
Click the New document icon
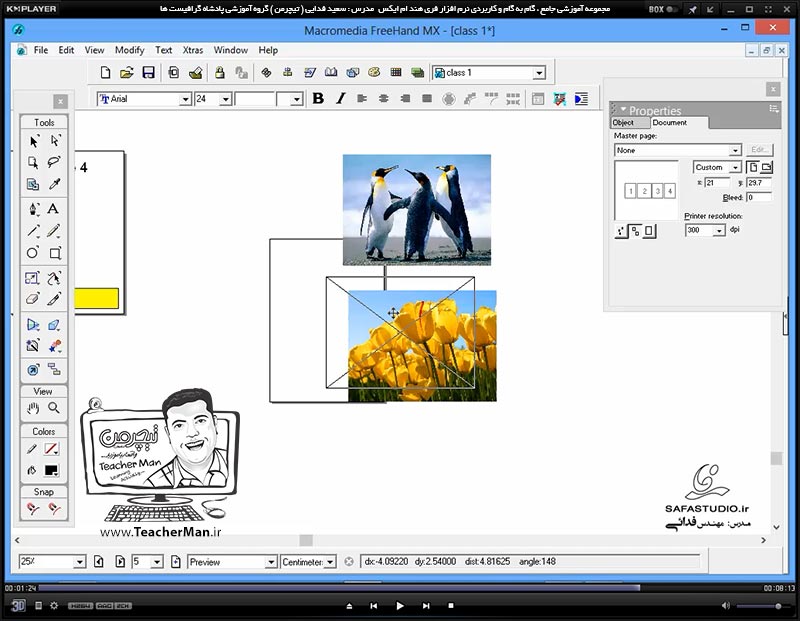pos(105,72)
